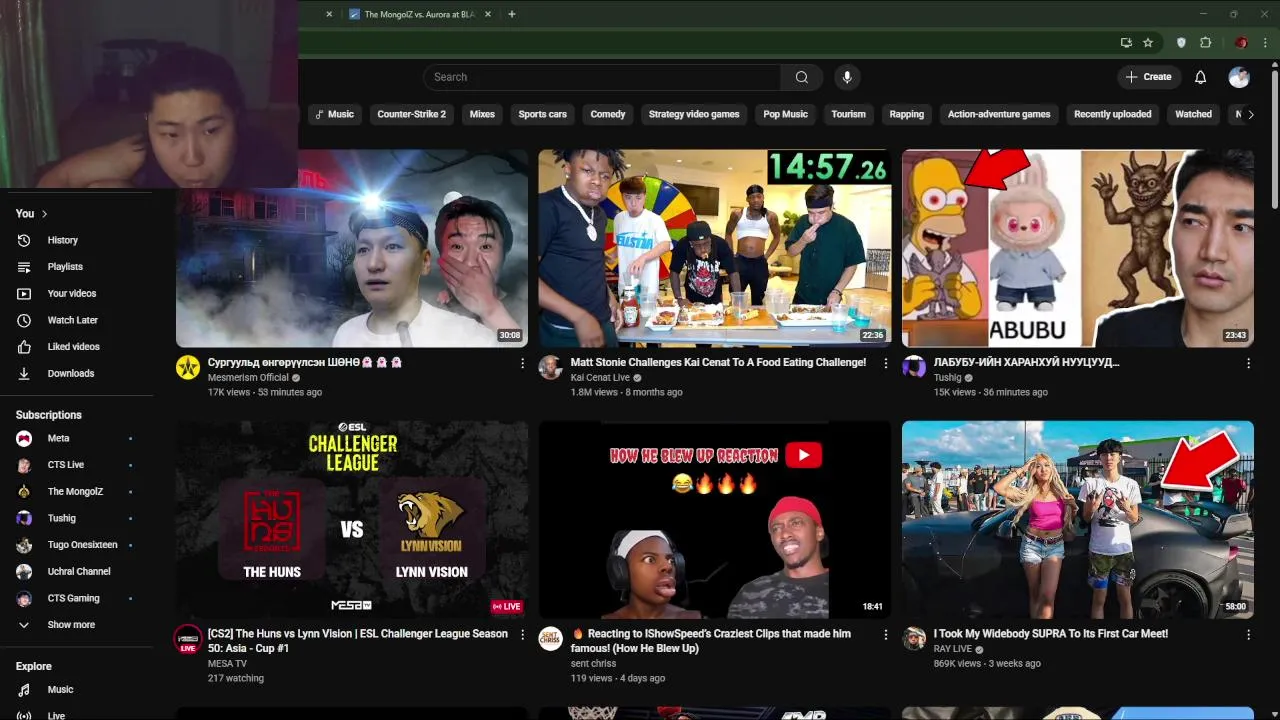This screenshot has width=1280, height=720.
Task: Click inside the Search field
Action: (602, 77)
